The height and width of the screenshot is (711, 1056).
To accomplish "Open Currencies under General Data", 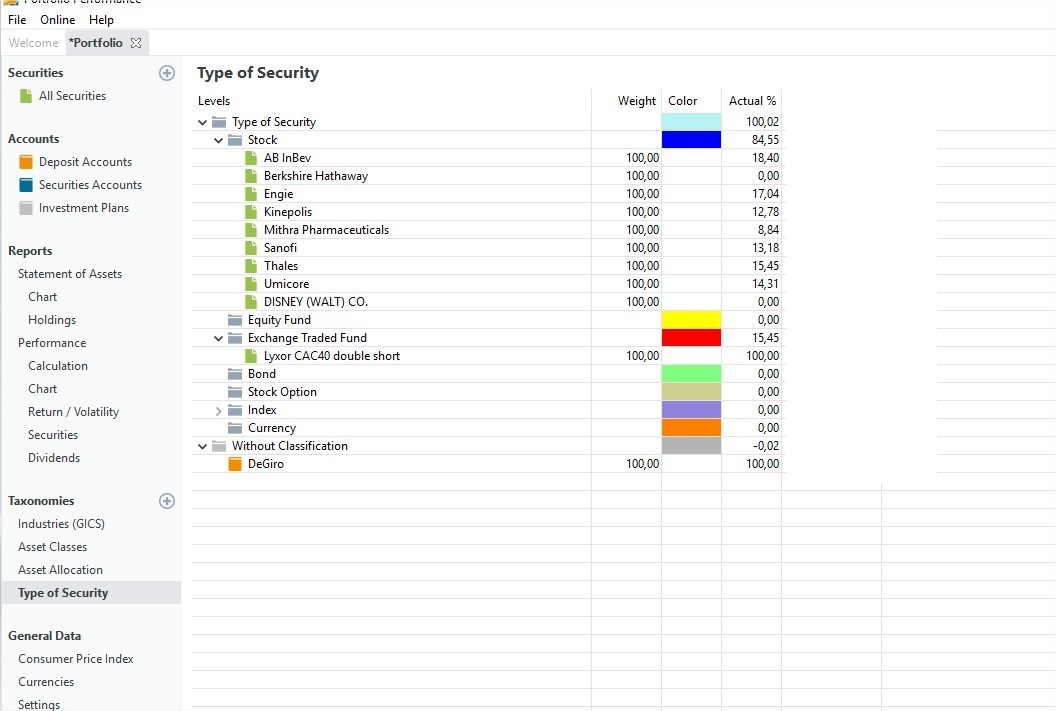I will click(46, 681).
